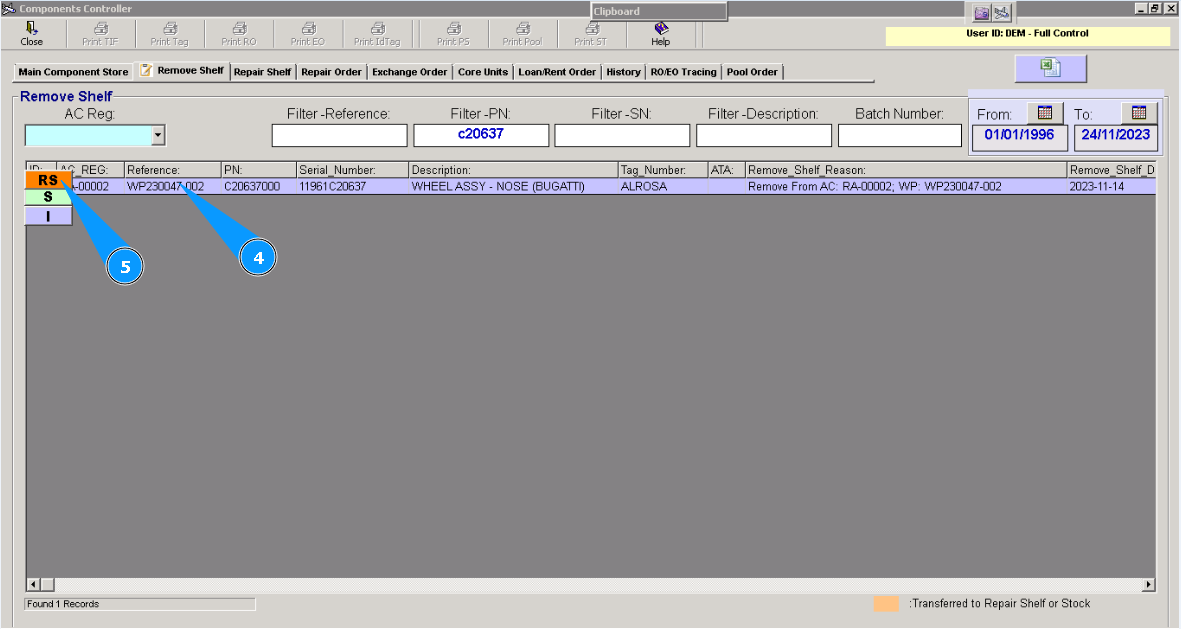Click the Reference column header
Viewport: 1181px width, 630px height.
[x=172, y=170]
